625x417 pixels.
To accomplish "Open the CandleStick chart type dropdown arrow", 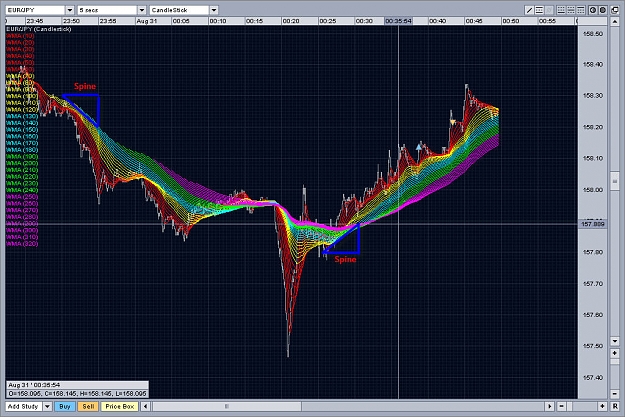I will (214, 10).
